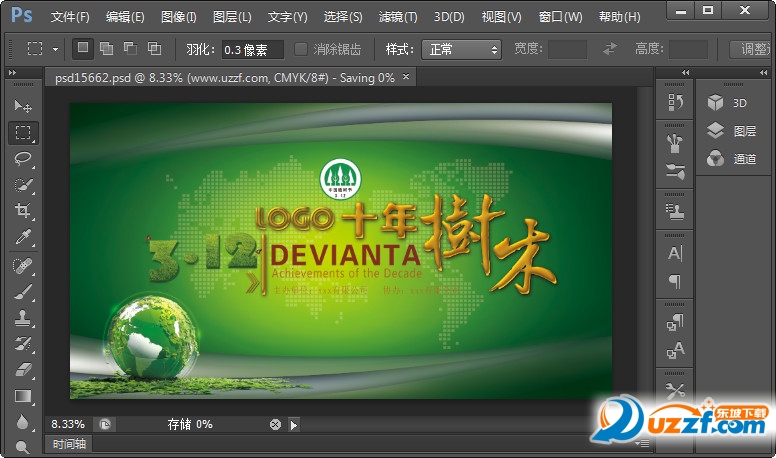Open the 文件(F) menu

[70, 17]
